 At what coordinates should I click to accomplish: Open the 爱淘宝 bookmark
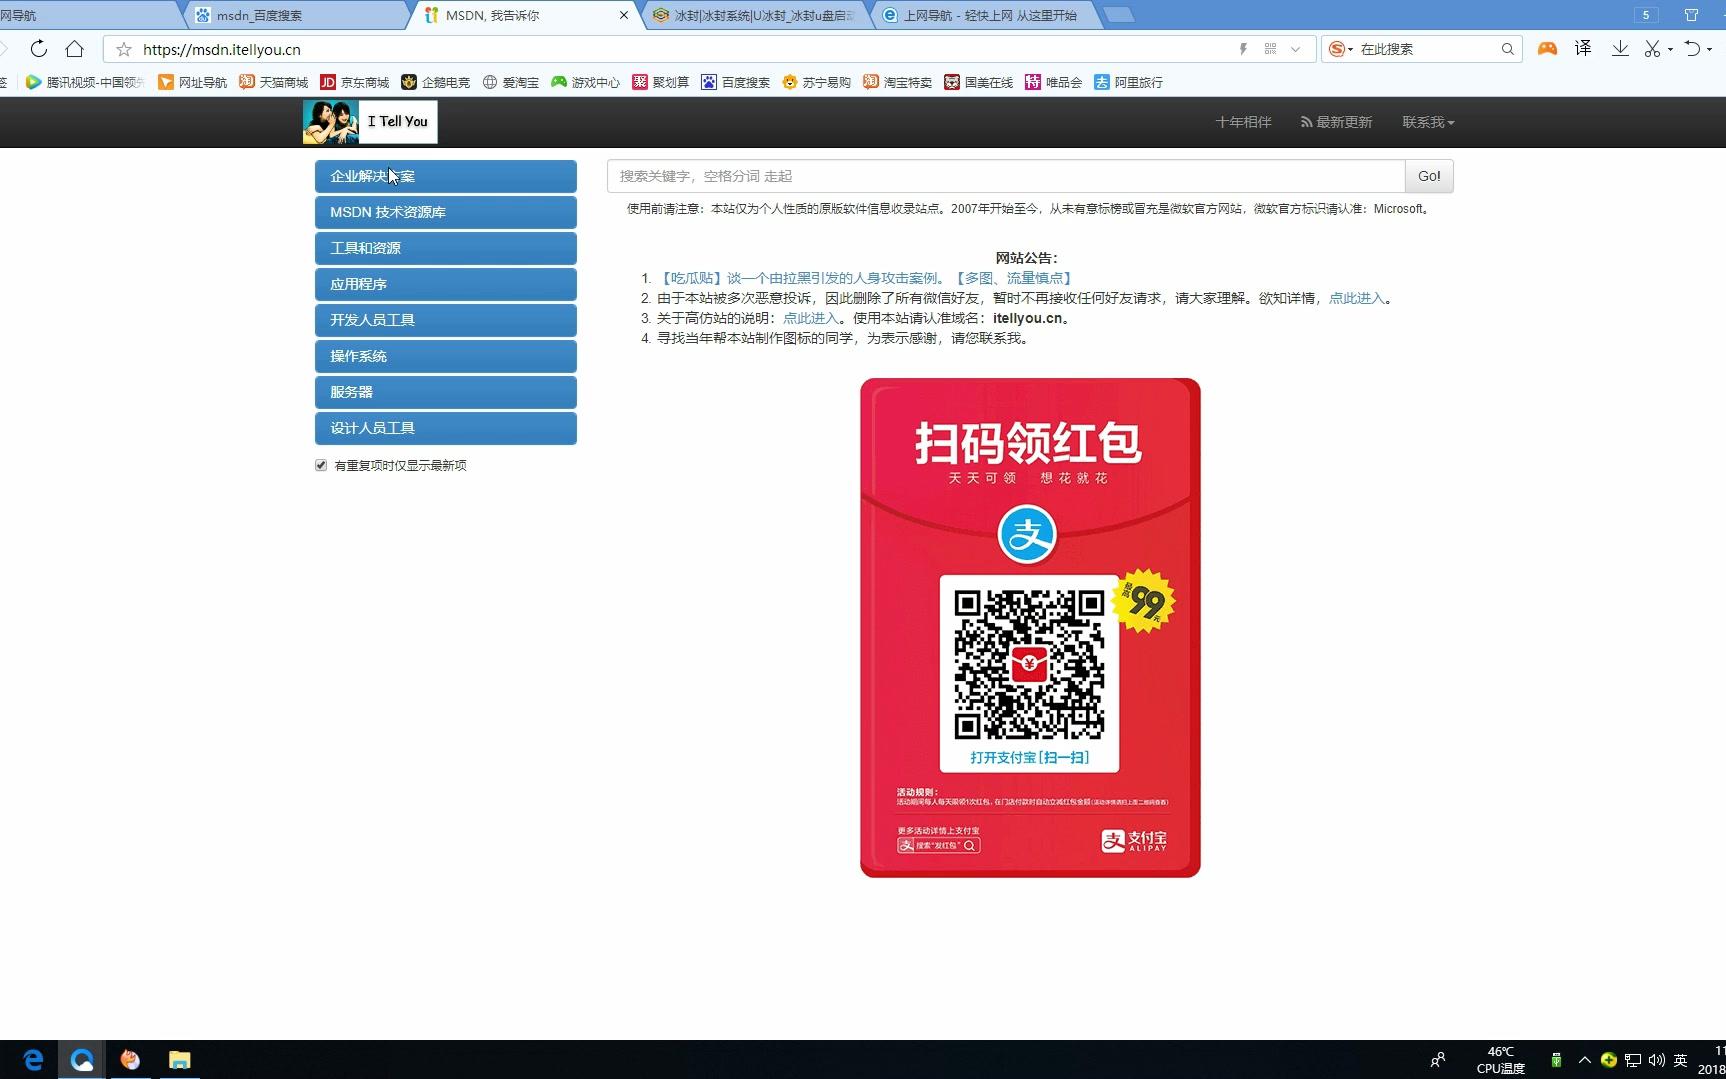coord(510,82)
